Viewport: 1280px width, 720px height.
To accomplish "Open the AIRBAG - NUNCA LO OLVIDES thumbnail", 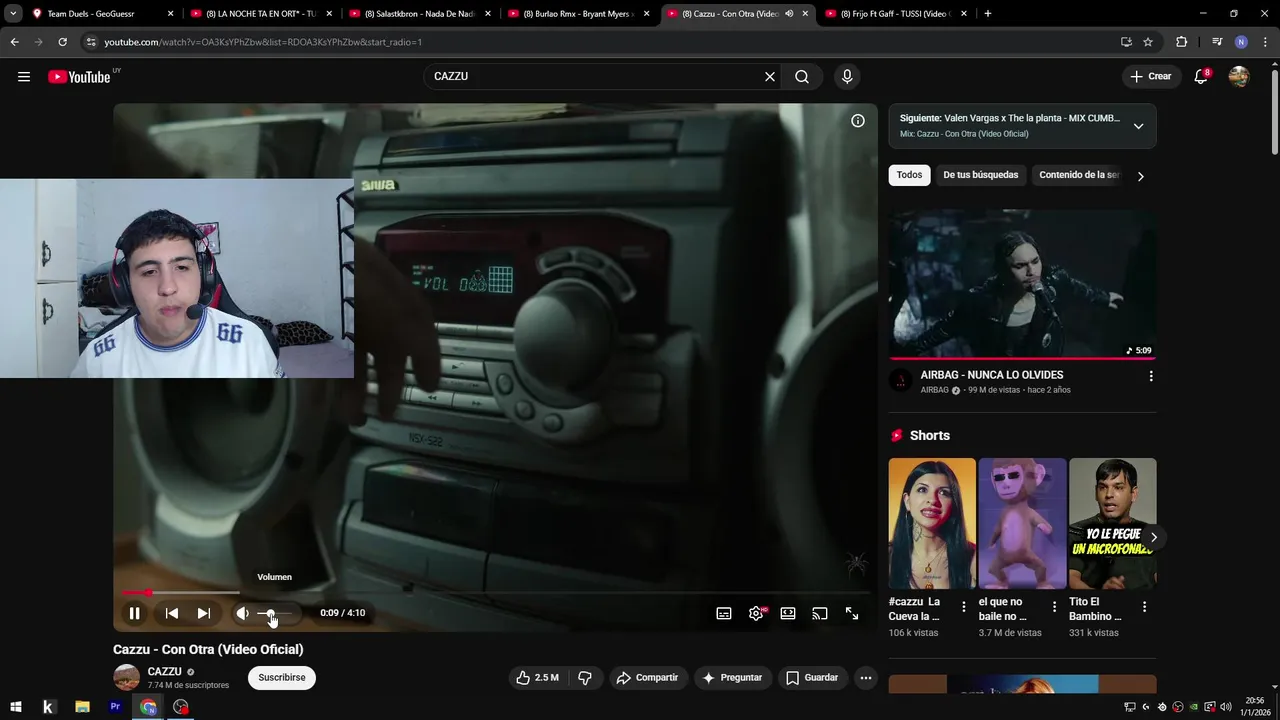I will point(1022,284).
